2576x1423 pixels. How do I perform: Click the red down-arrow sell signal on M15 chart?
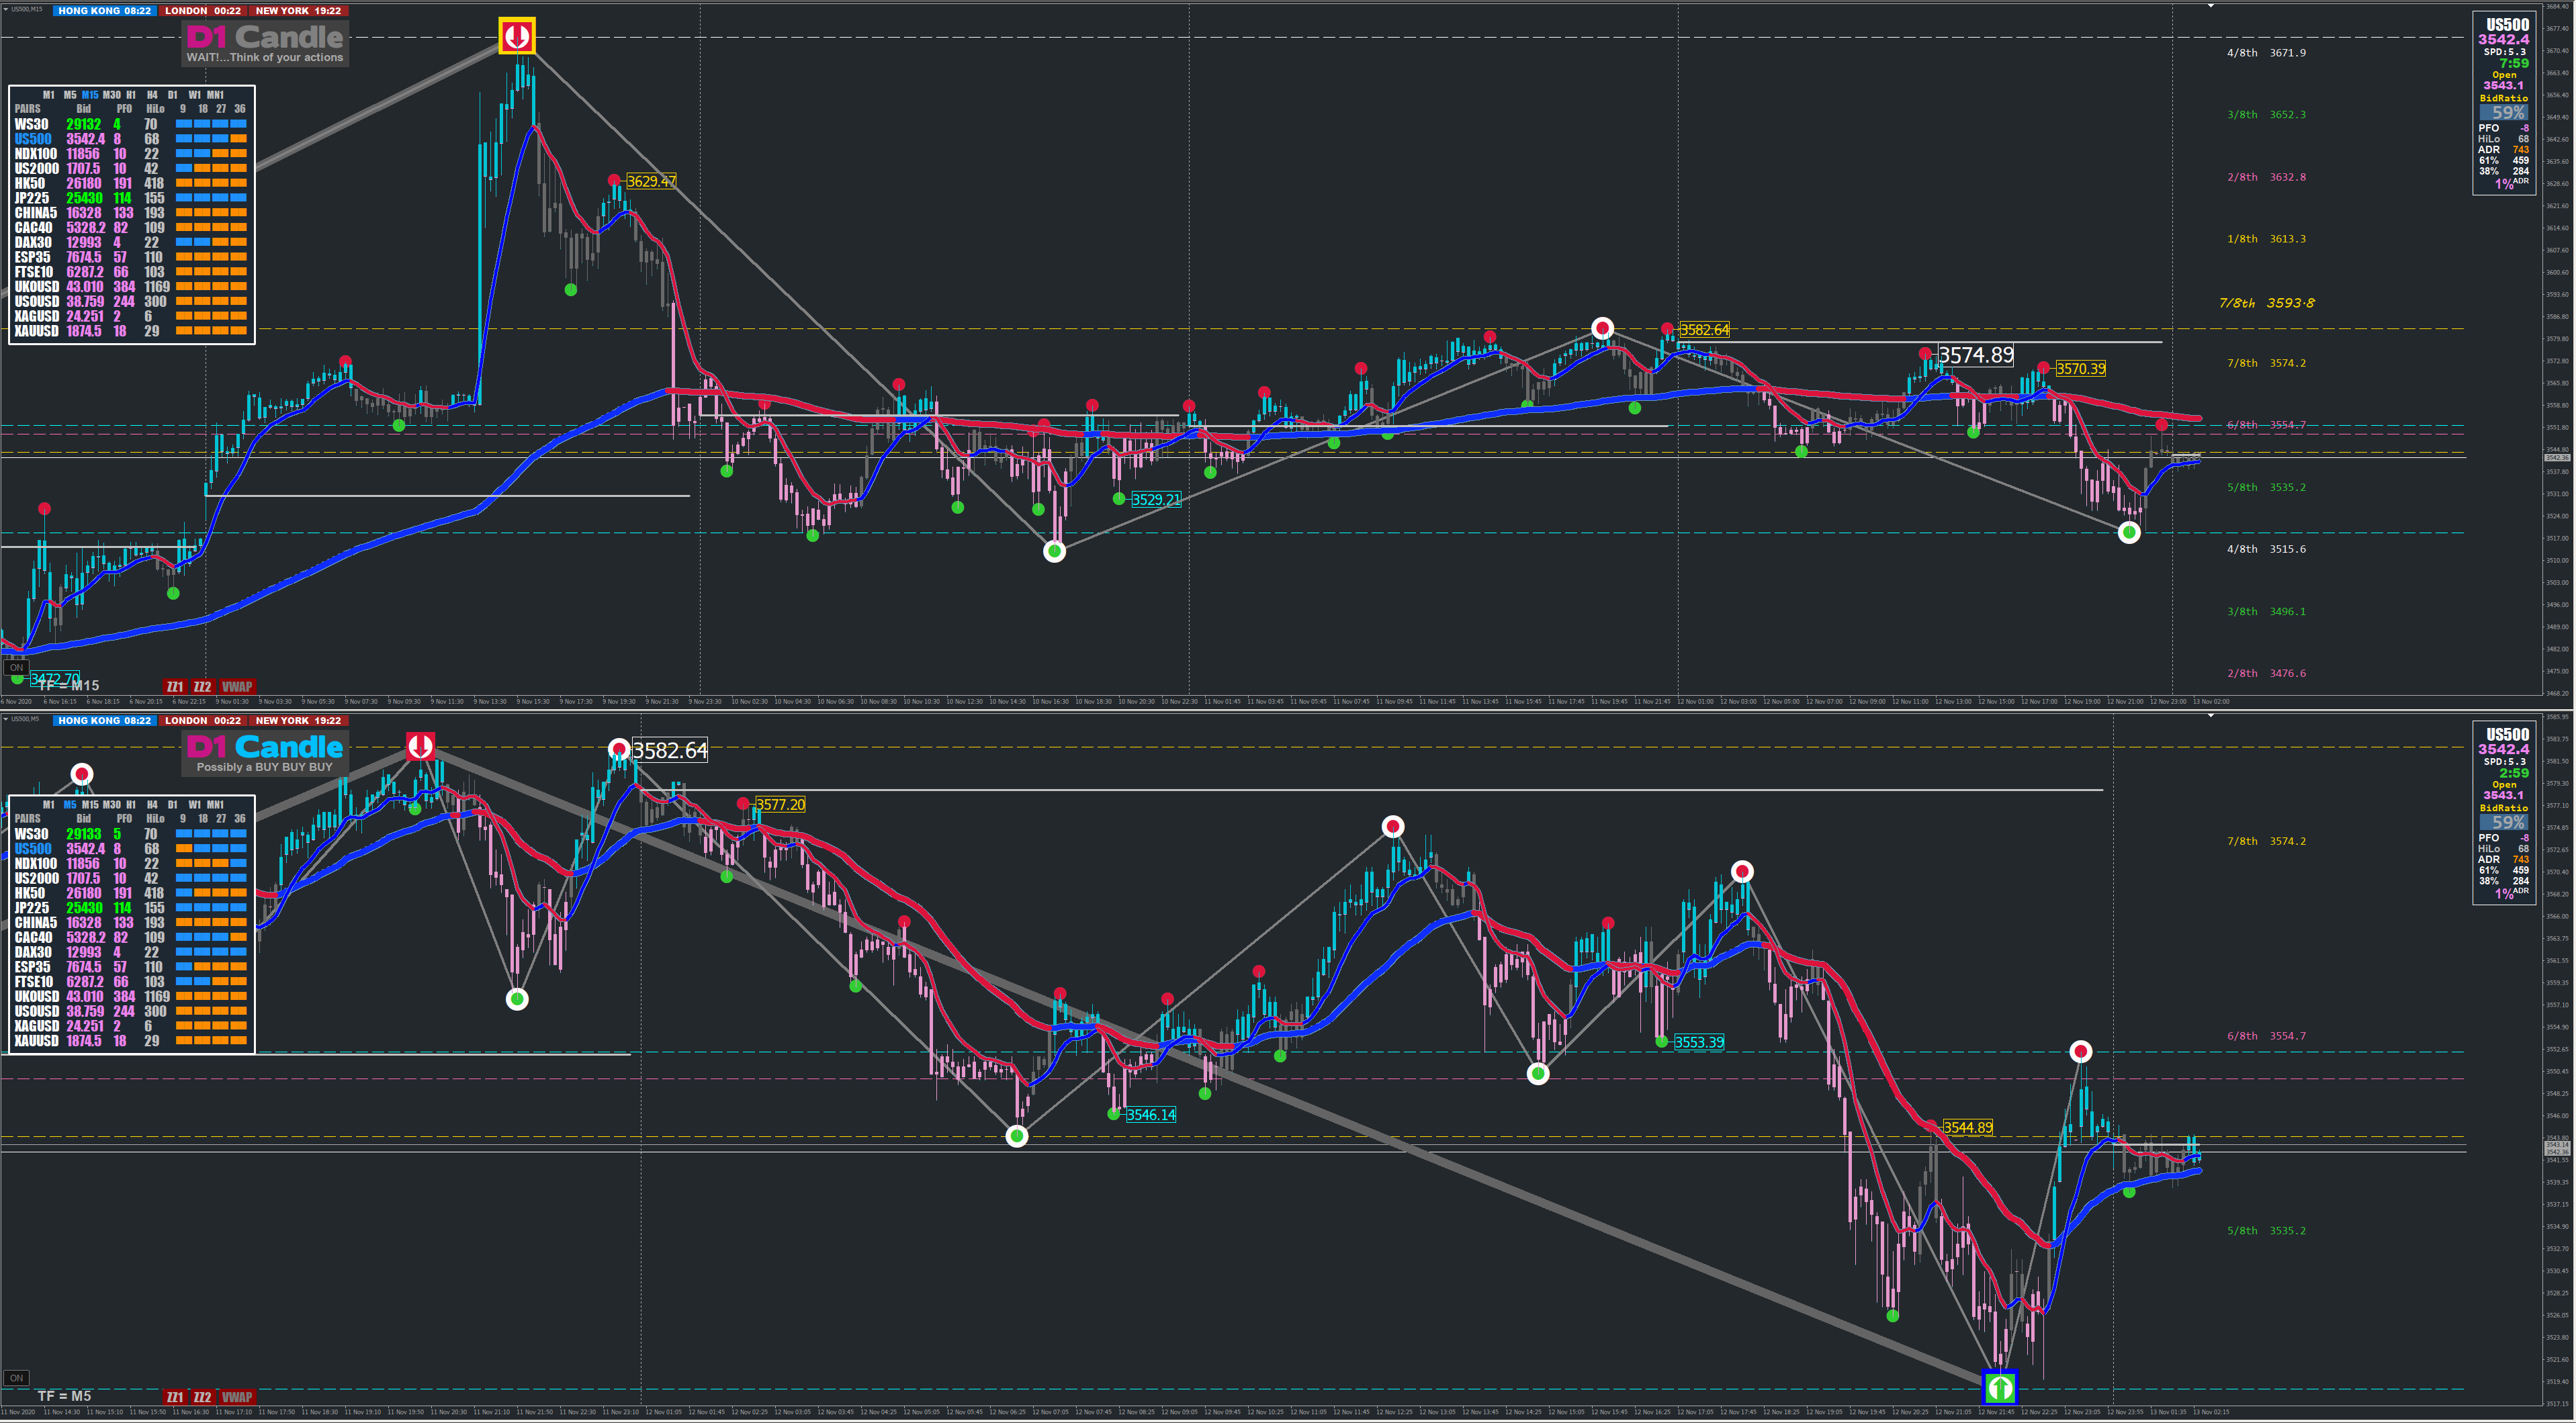[517, 37]
